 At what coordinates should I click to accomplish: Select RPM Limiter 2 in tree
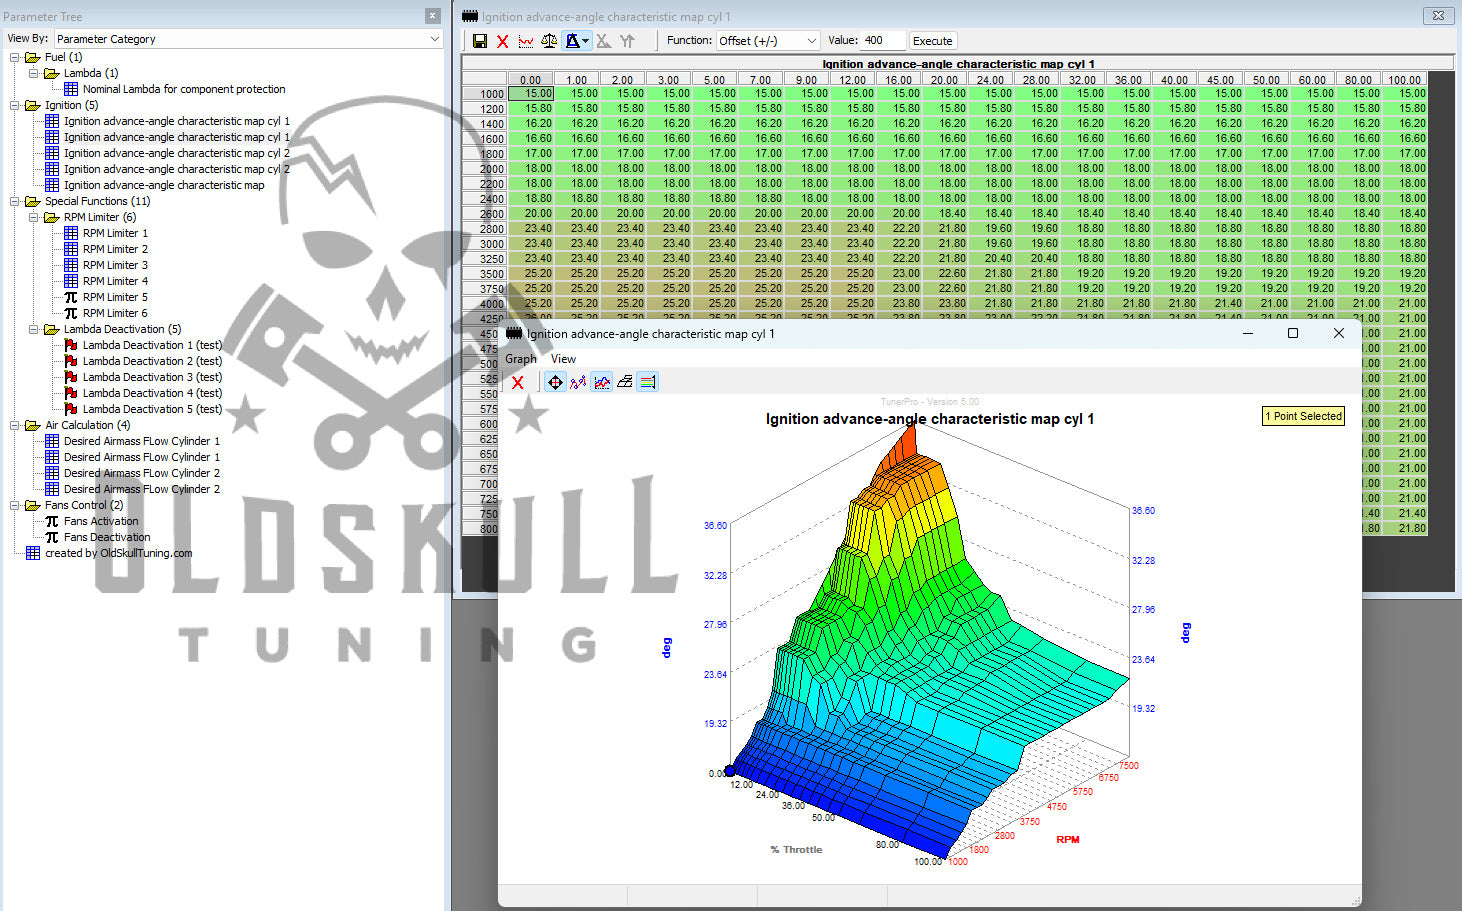pyautogui.click(x=115, y=249)
